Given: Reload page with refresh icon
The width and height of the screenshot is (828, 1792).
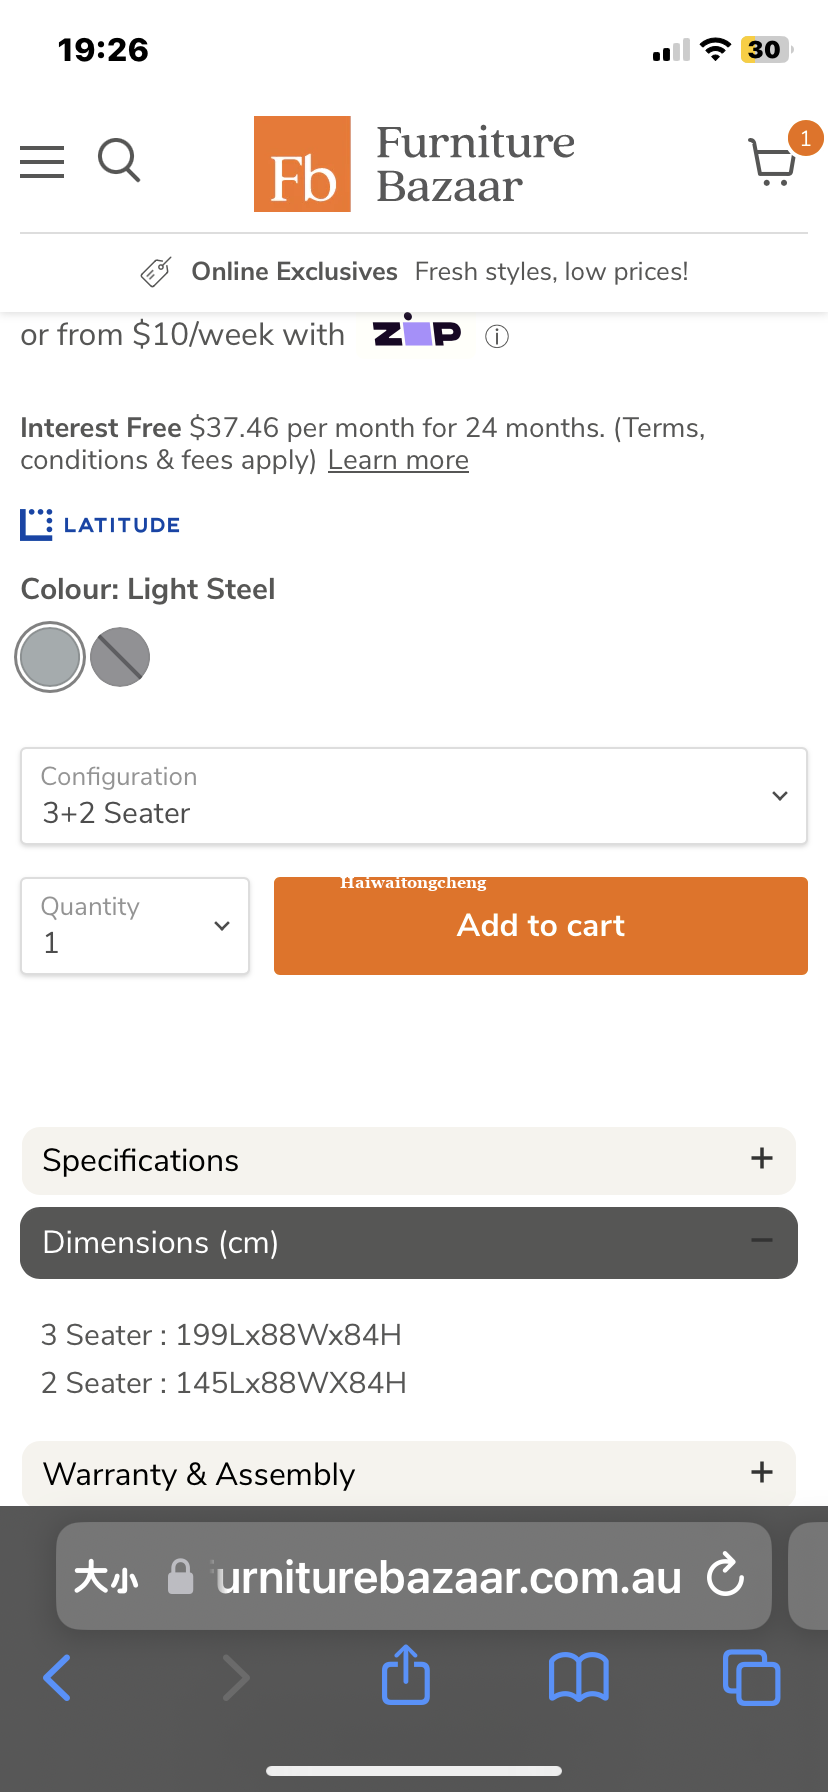Looking at the screenshot, I should click(x=725, y=1576).
